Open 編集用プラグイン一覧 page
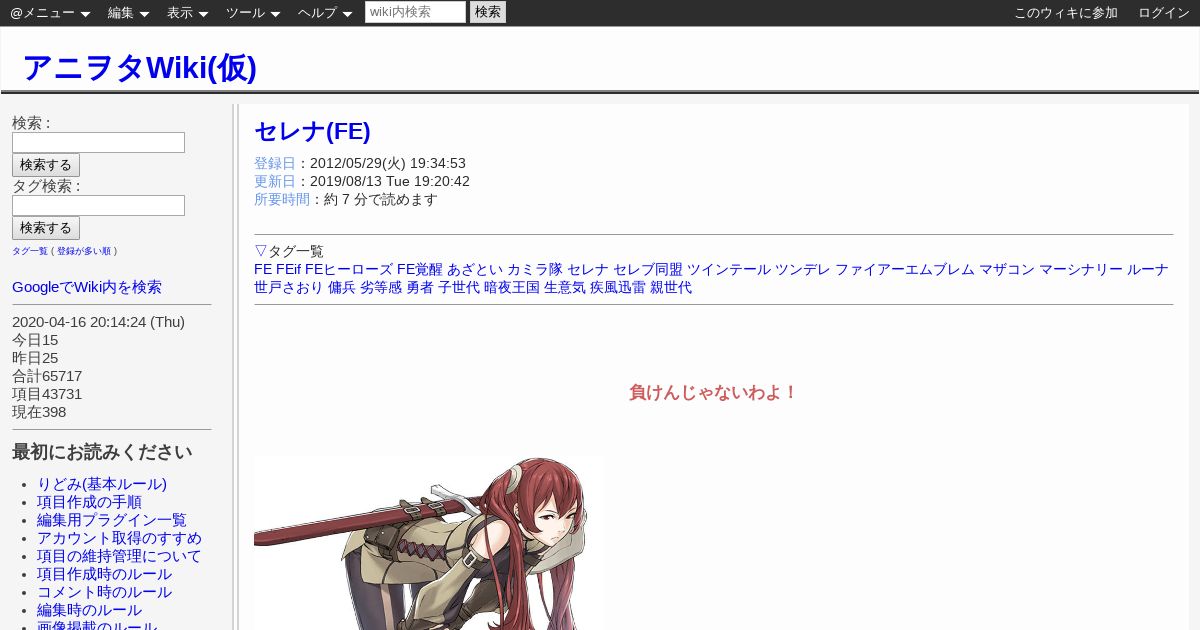The image size is (1200, 630). [112, 520]
